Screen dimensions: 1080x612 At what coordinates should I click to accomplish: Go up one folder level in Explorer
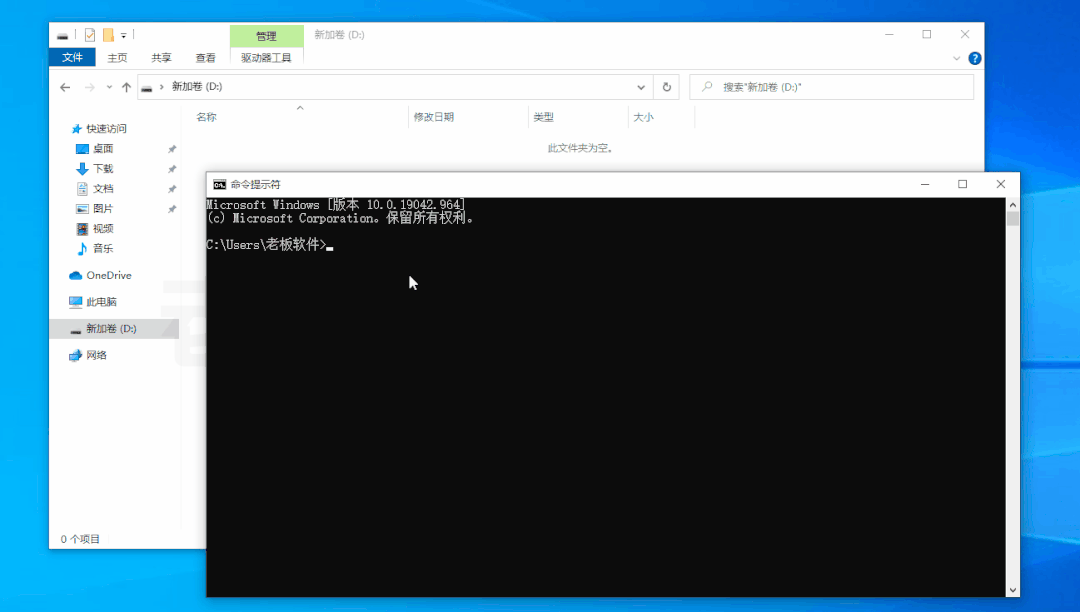pyautogui.click(x=126, y=87)
